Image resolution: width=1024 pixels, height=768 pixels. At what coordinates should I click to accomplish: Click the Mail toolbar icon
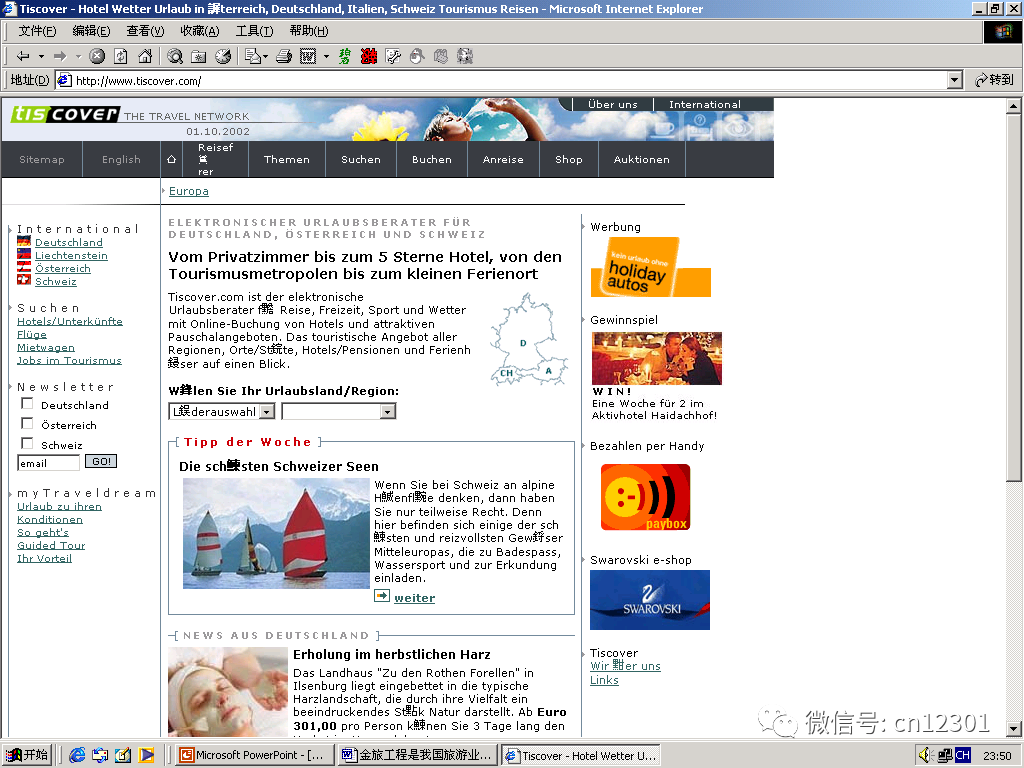(x=252, y=57)
